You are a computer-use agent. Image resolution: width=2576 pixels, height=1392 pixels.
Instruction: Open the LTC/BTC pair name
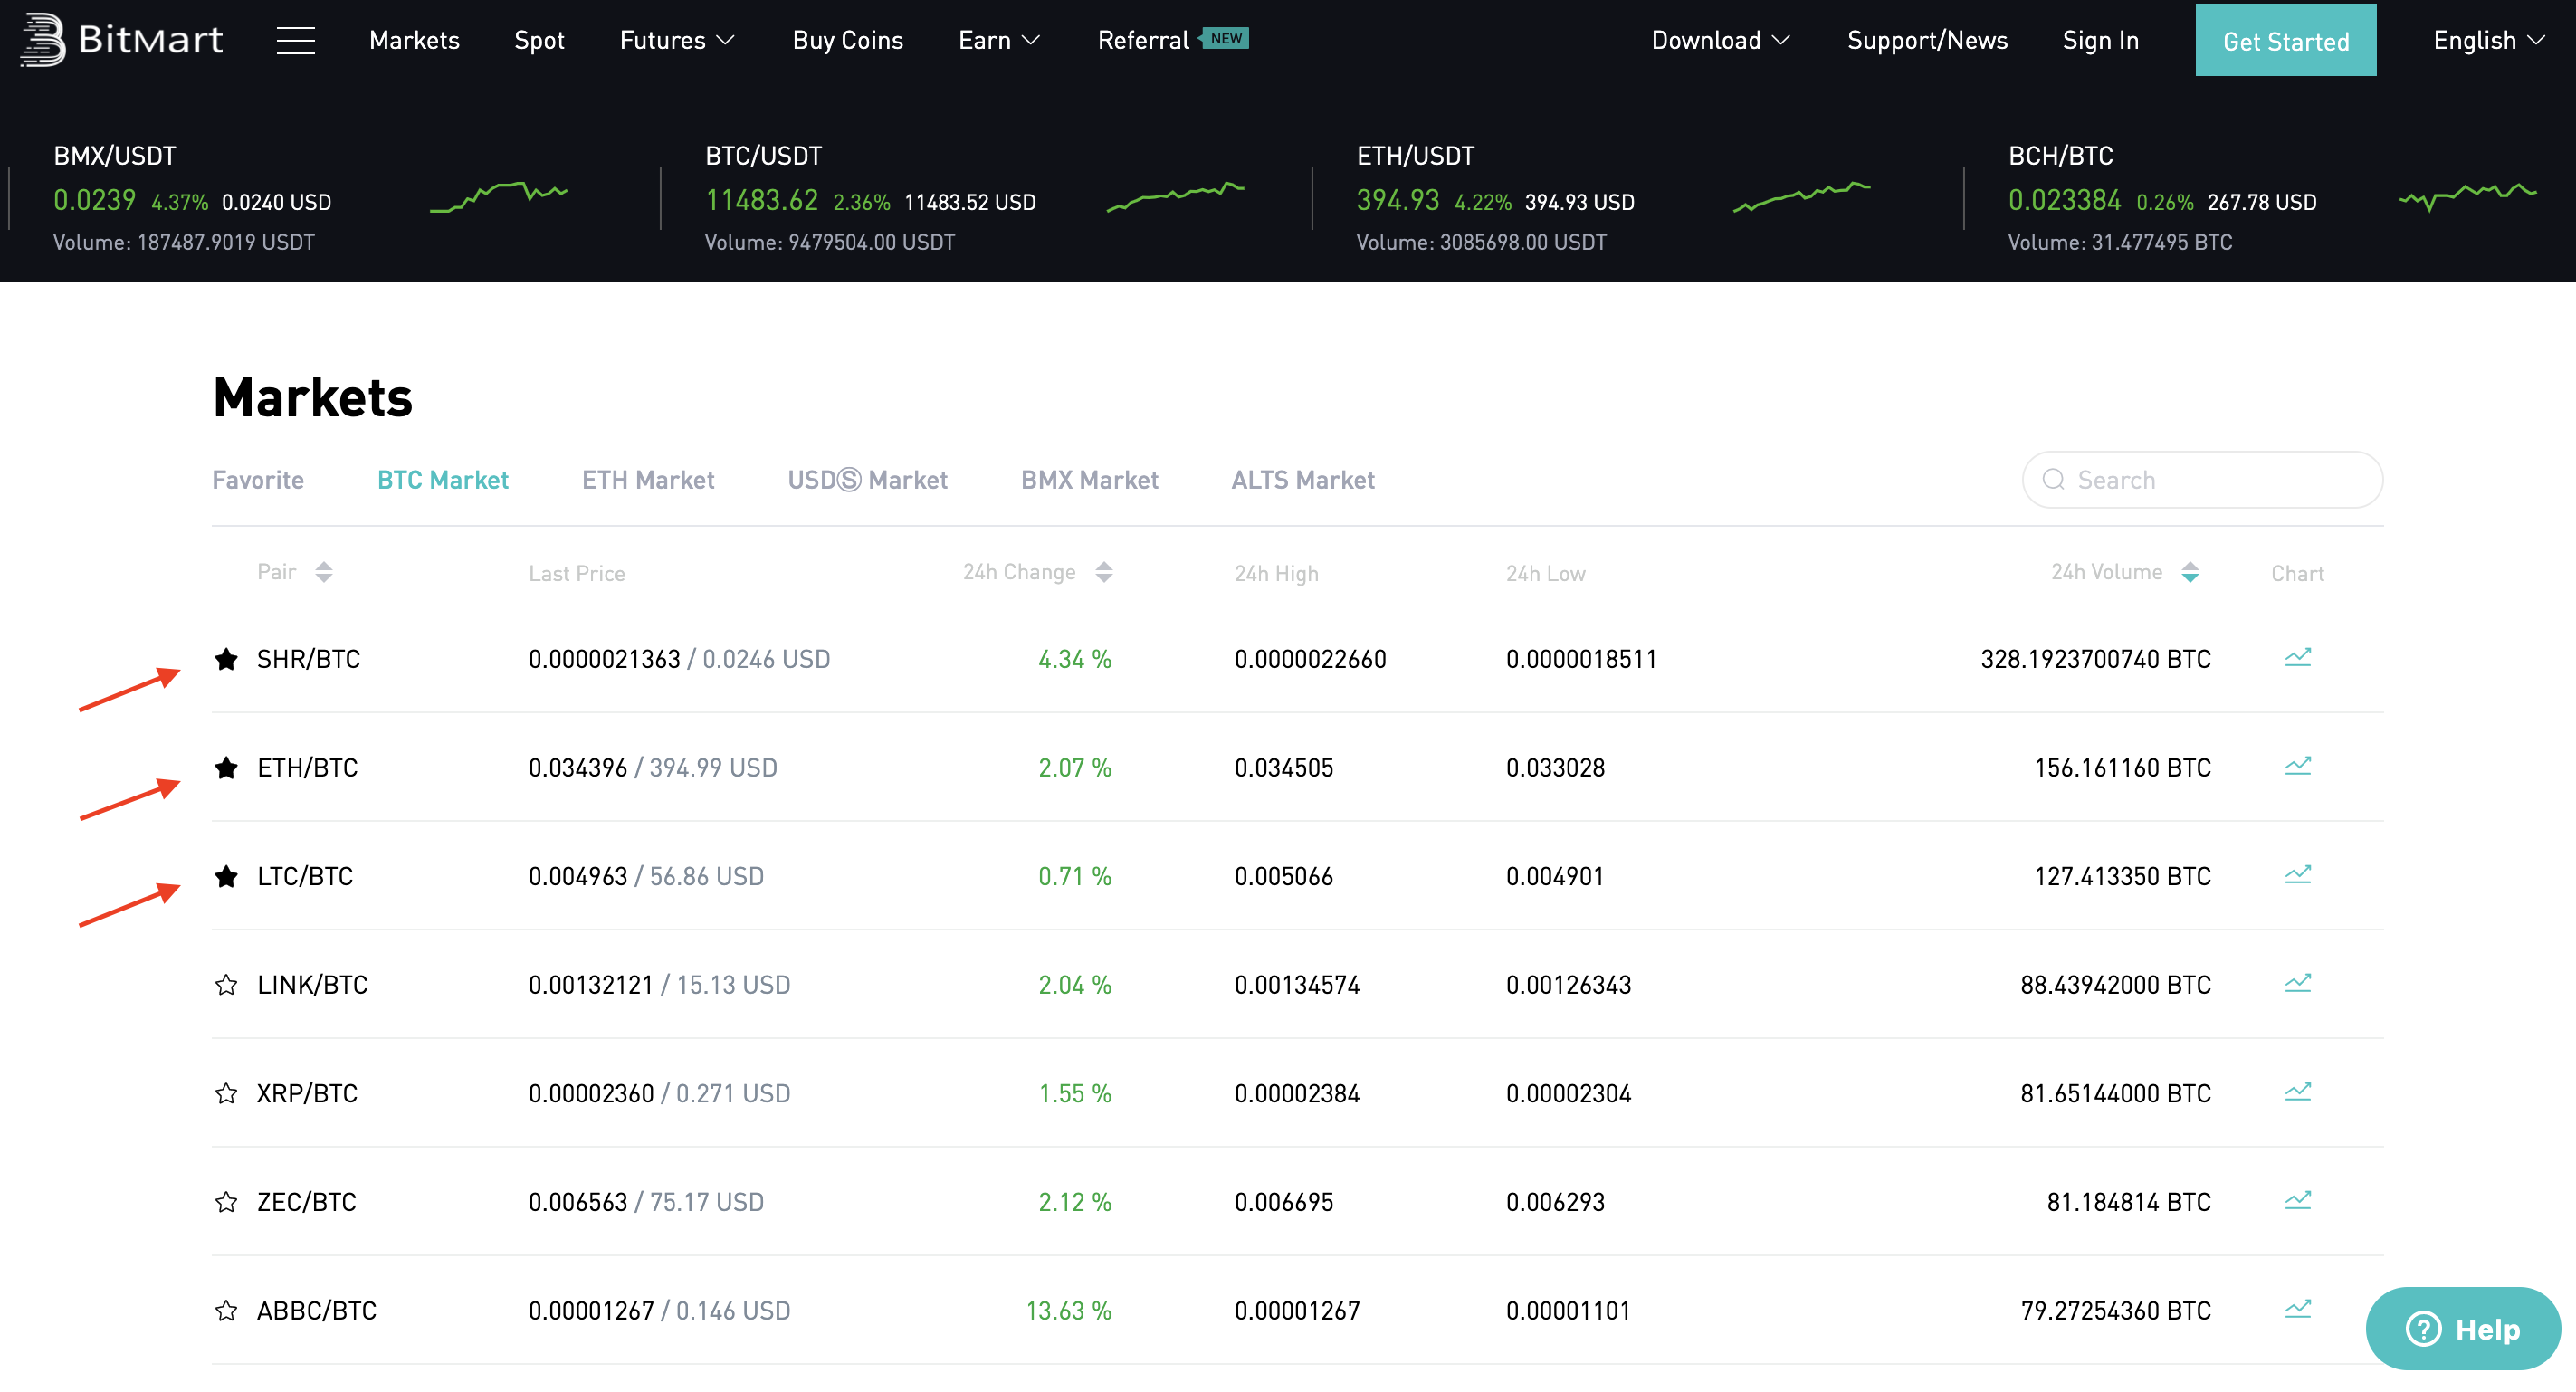pyautogui.click(x=305, y=876)
